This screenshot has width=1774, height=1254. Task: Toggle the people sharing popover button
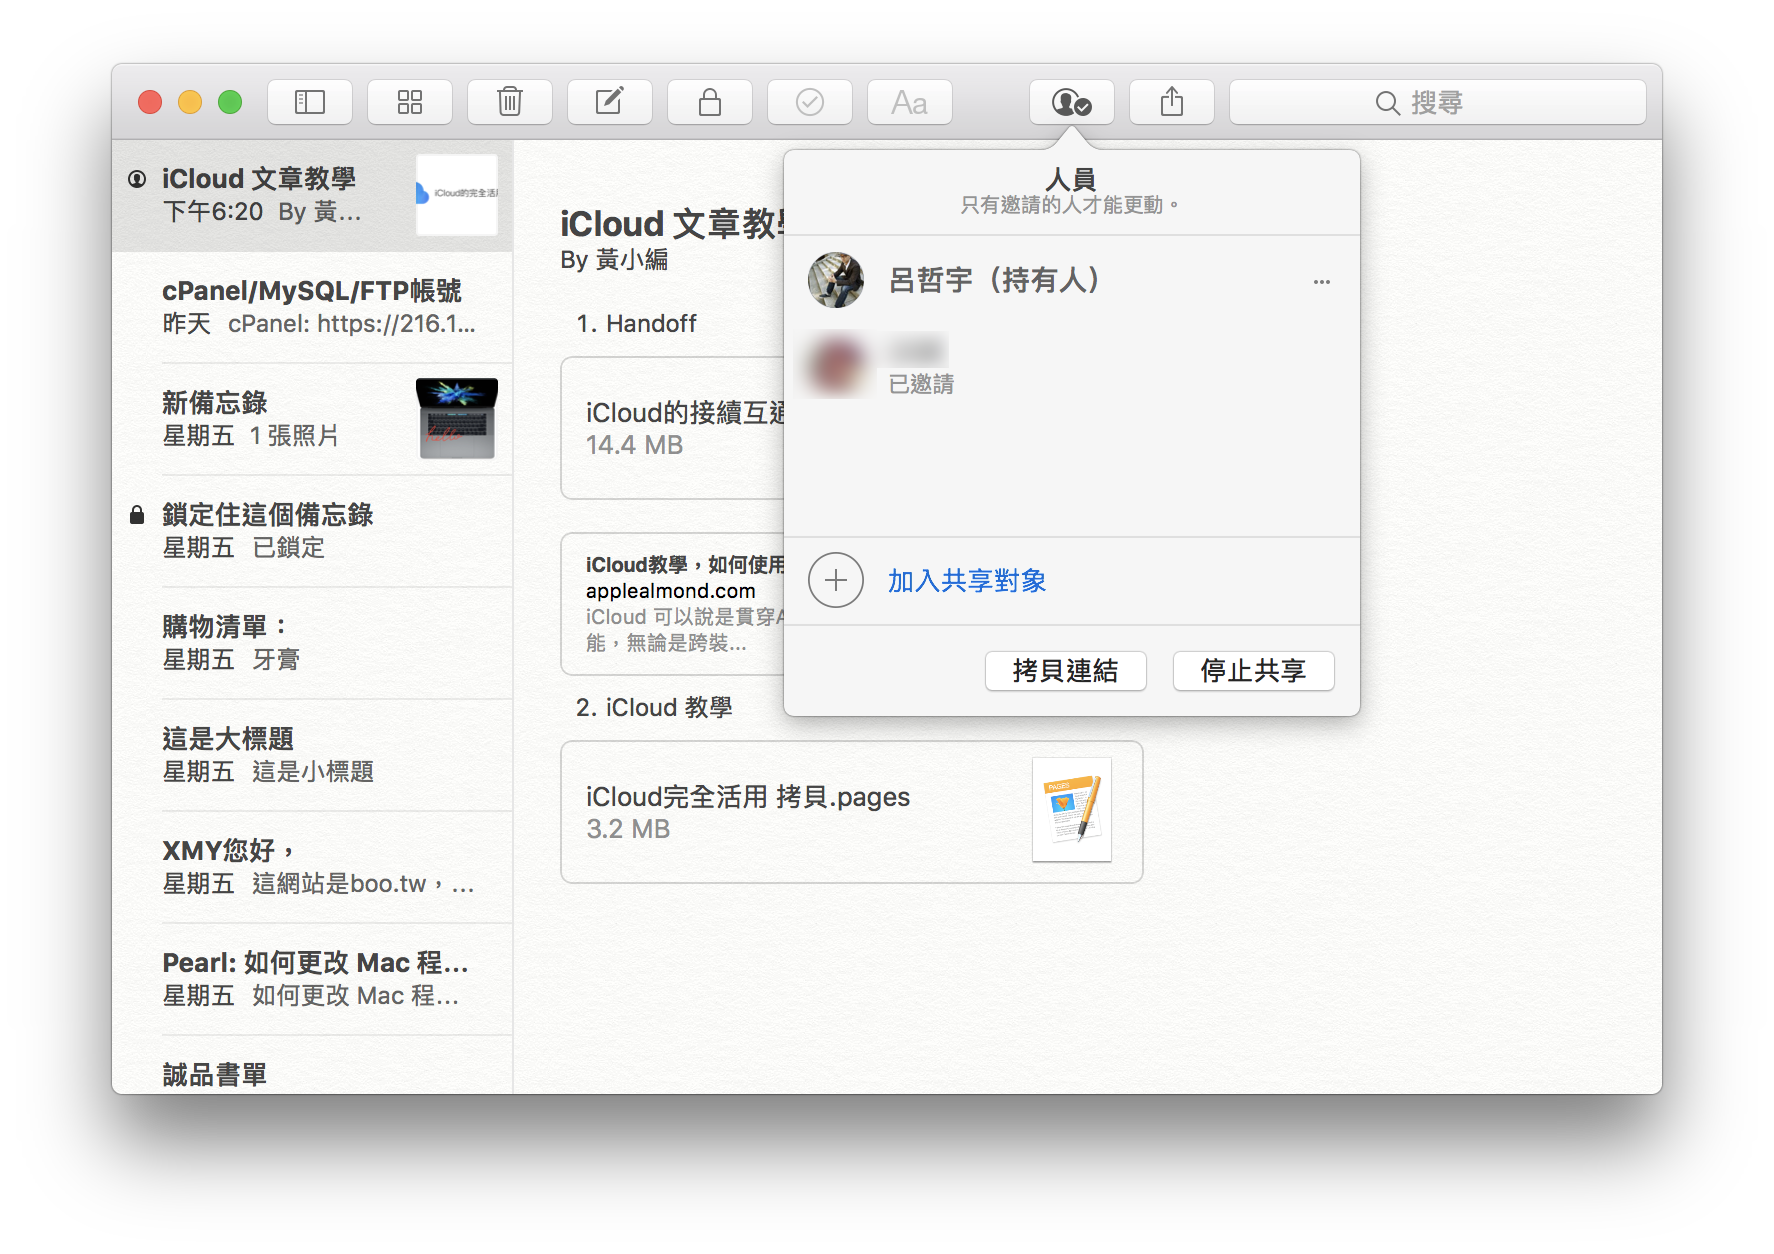tap(1072, 102)
